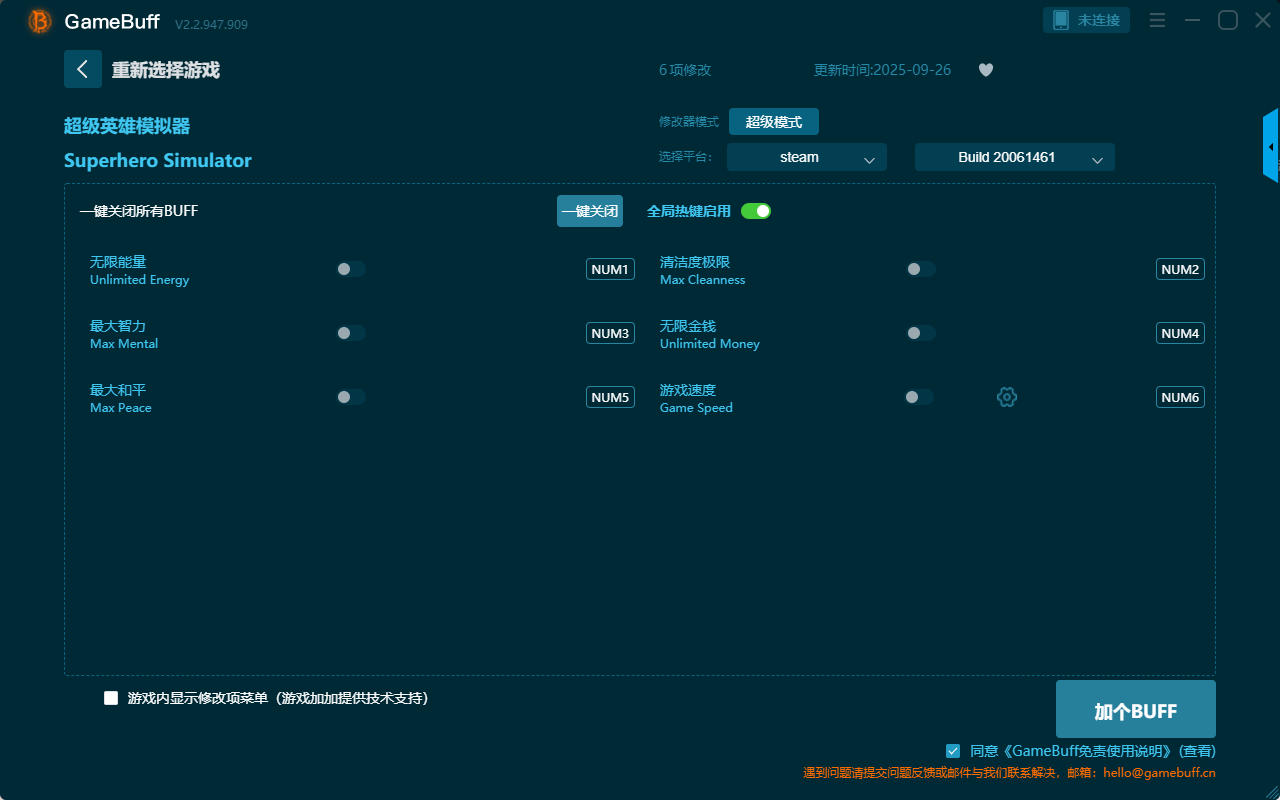Image resolution: width=1280 pixels, height=800 pixels.
Task: Toggle Unlimited Energy switch
Action: point(351,269)
